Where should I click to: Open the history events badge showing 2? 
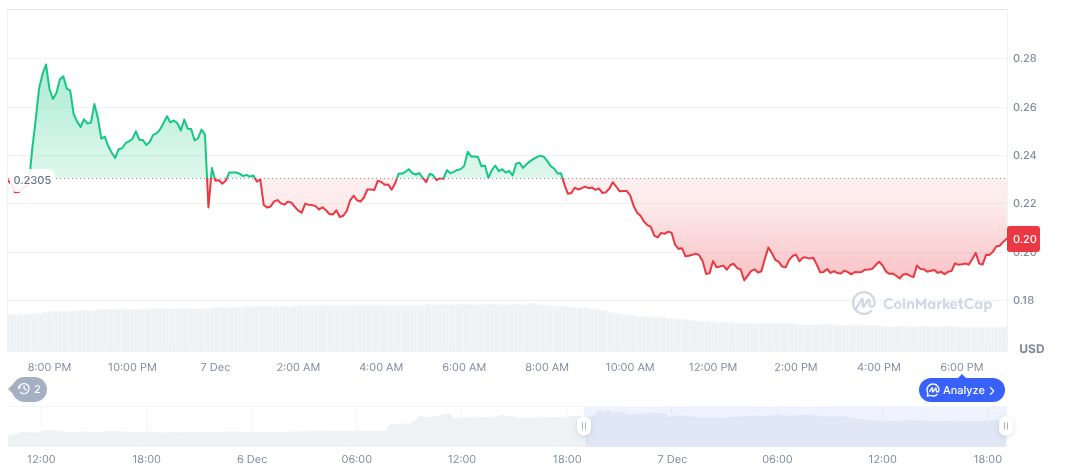[27, 389]
